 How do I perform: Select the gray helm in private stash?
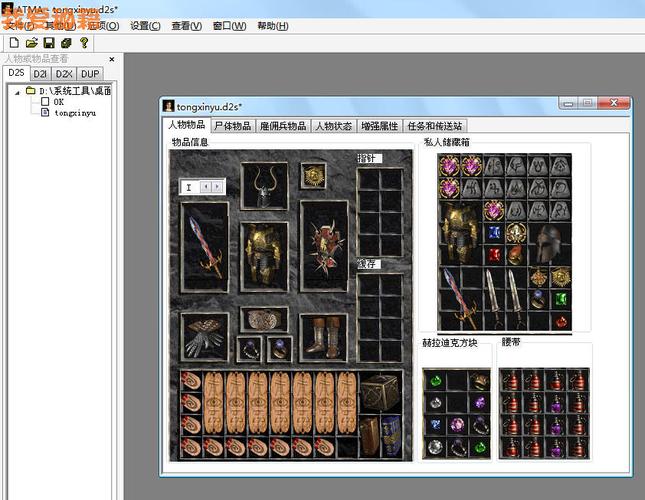(549, 243)
